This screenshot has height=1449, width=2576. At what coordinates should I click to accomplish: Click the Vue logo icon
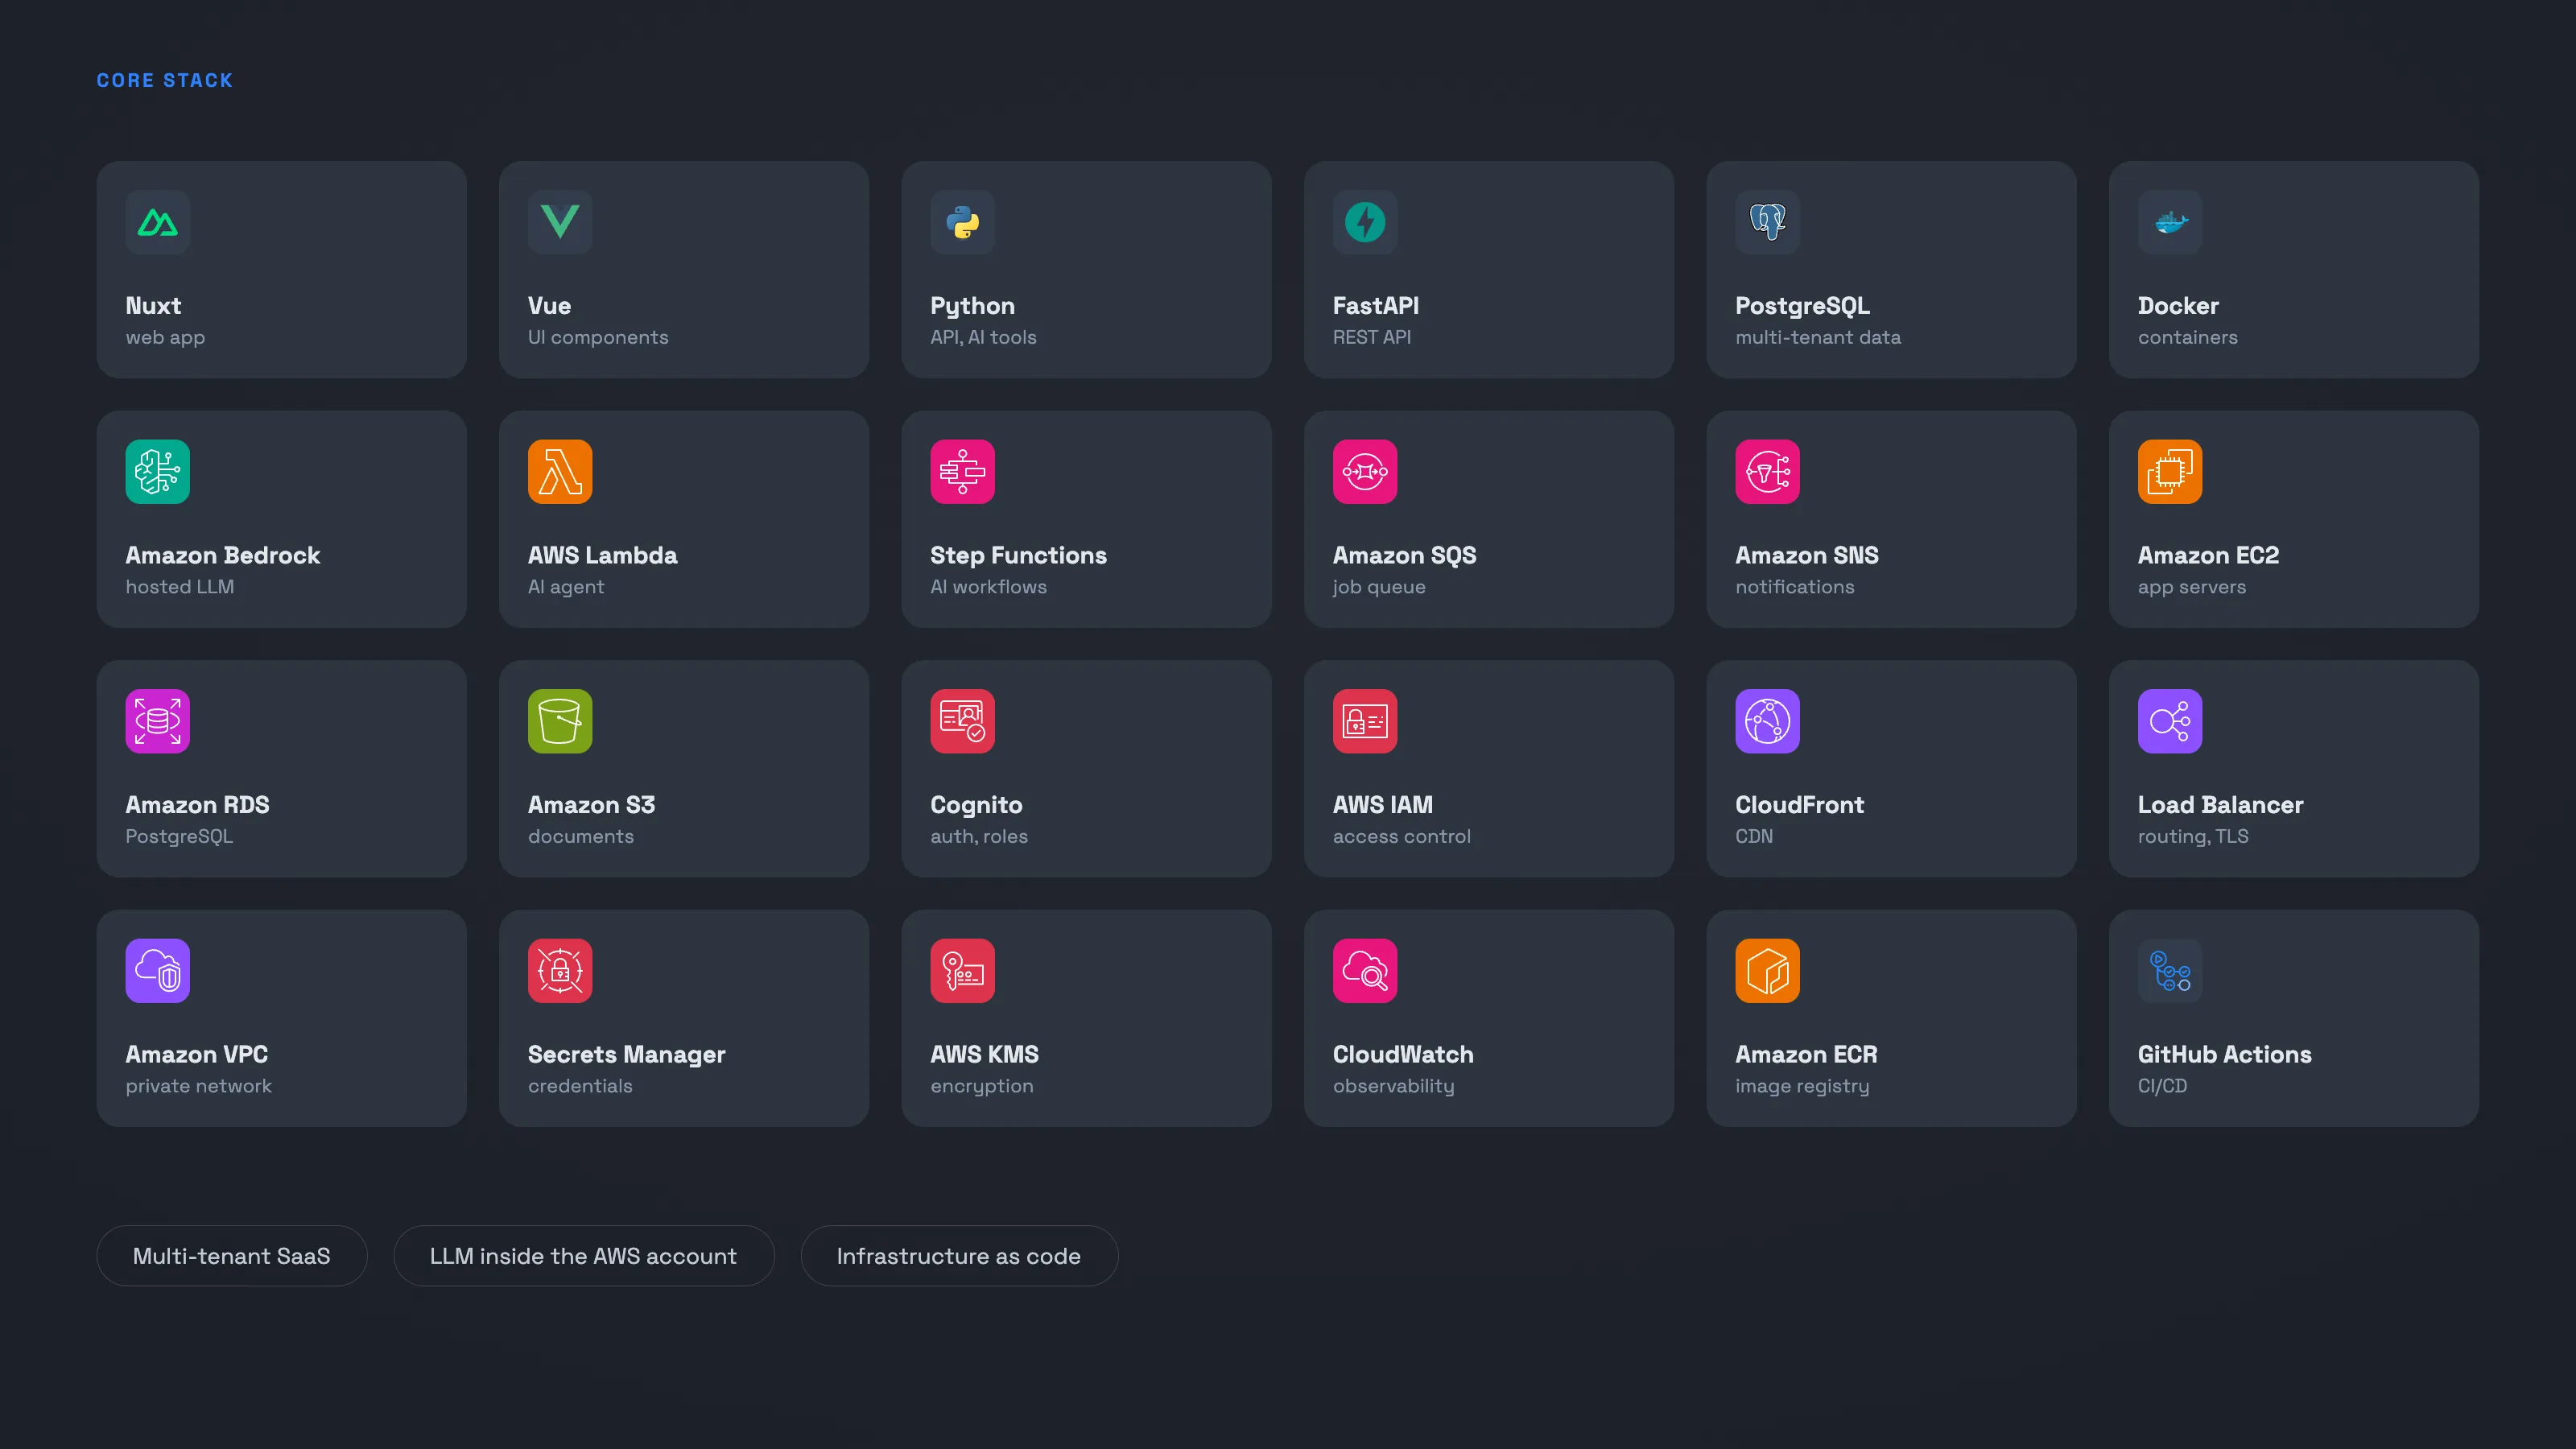560,222
